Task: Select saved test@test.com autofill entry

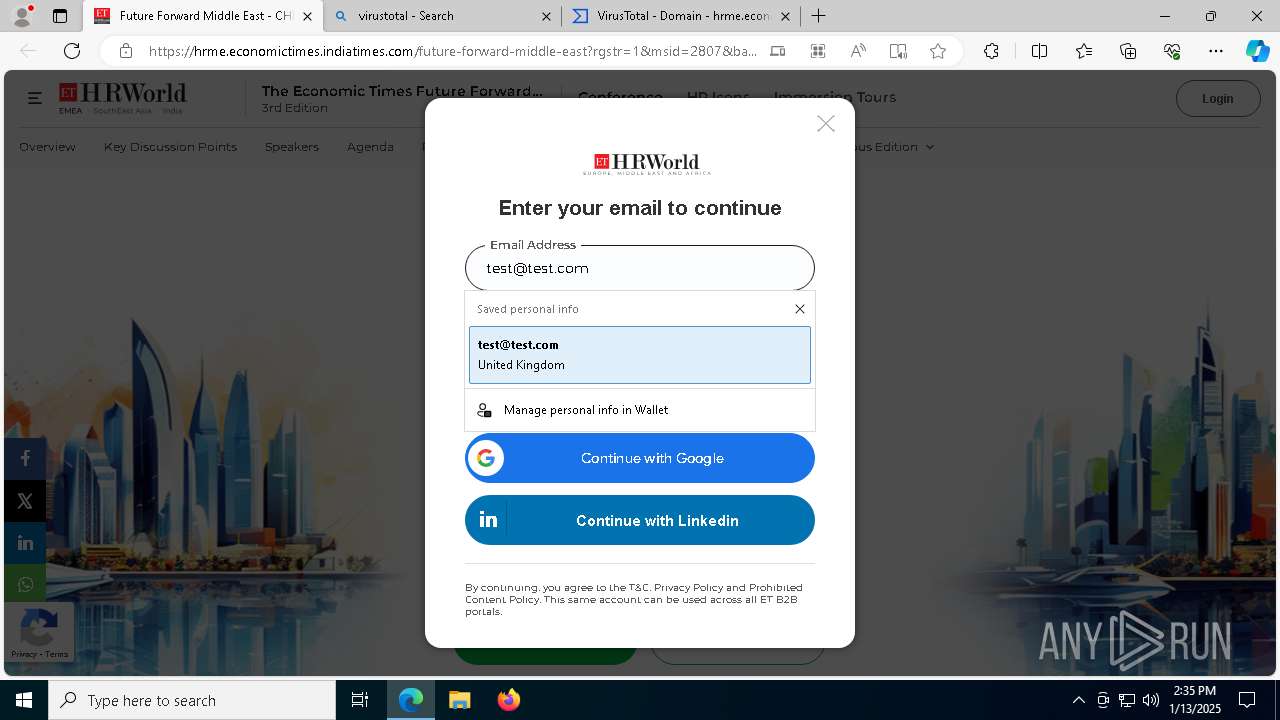Action: coord(640,355)
